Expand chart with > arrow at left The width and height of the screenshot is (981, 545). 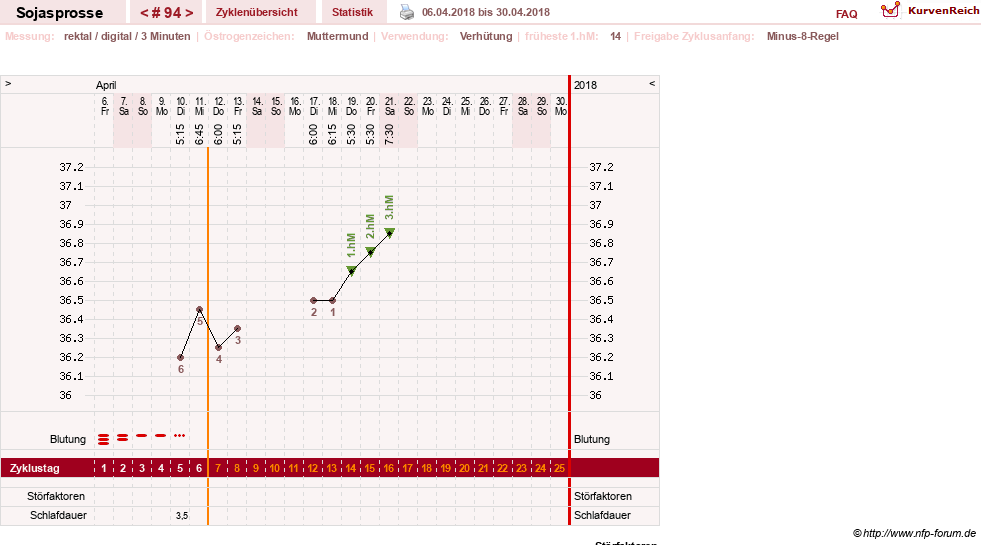coord(8,83)
